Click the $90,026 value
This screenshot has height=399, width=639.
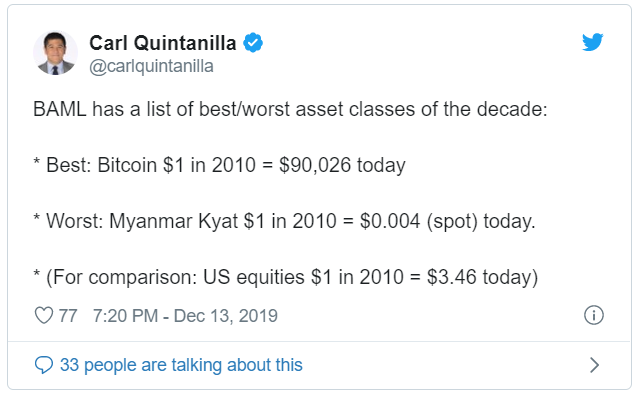coord(315,165)
